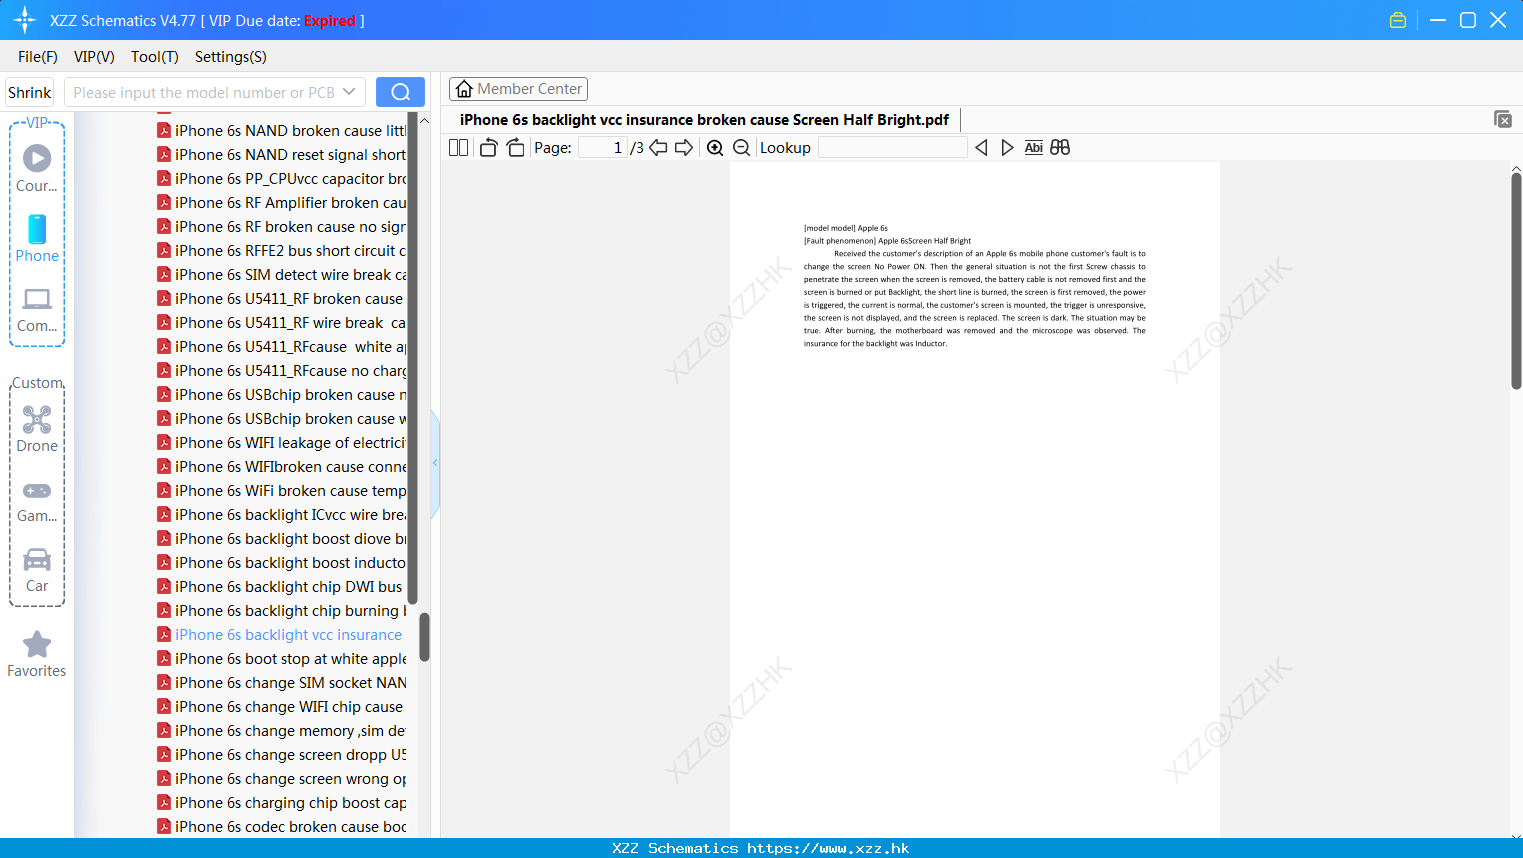Select the Phone category icon
The width and height of the screenshot is (1523, 858).
(37, 229)
